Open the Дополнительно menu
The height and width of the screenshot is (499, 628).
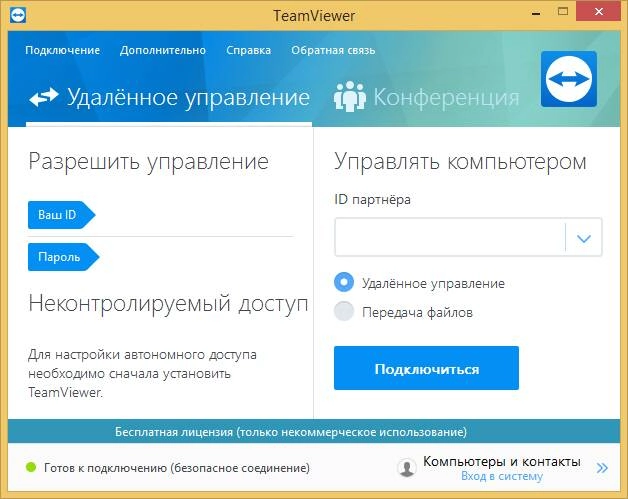tap(163, 50)
